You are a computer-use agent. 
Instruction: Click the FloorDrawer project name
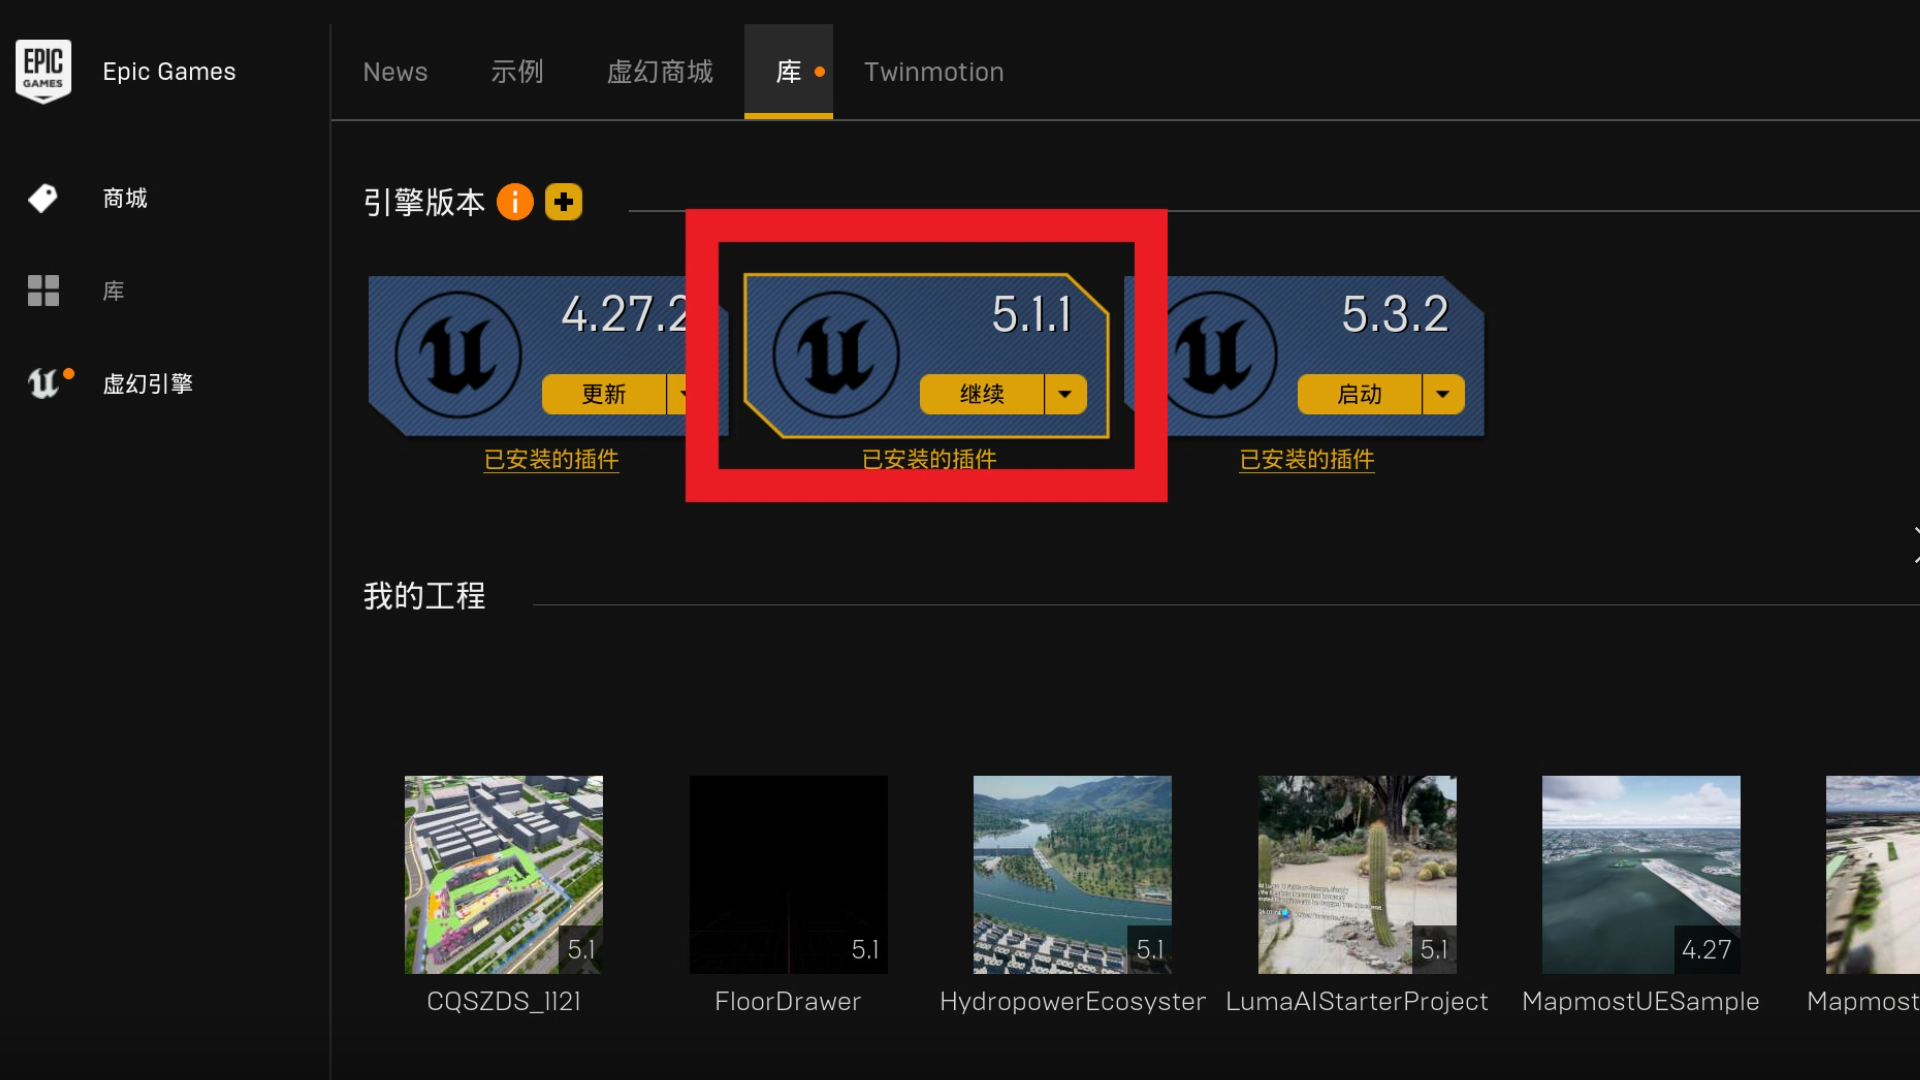point(788,1001)
